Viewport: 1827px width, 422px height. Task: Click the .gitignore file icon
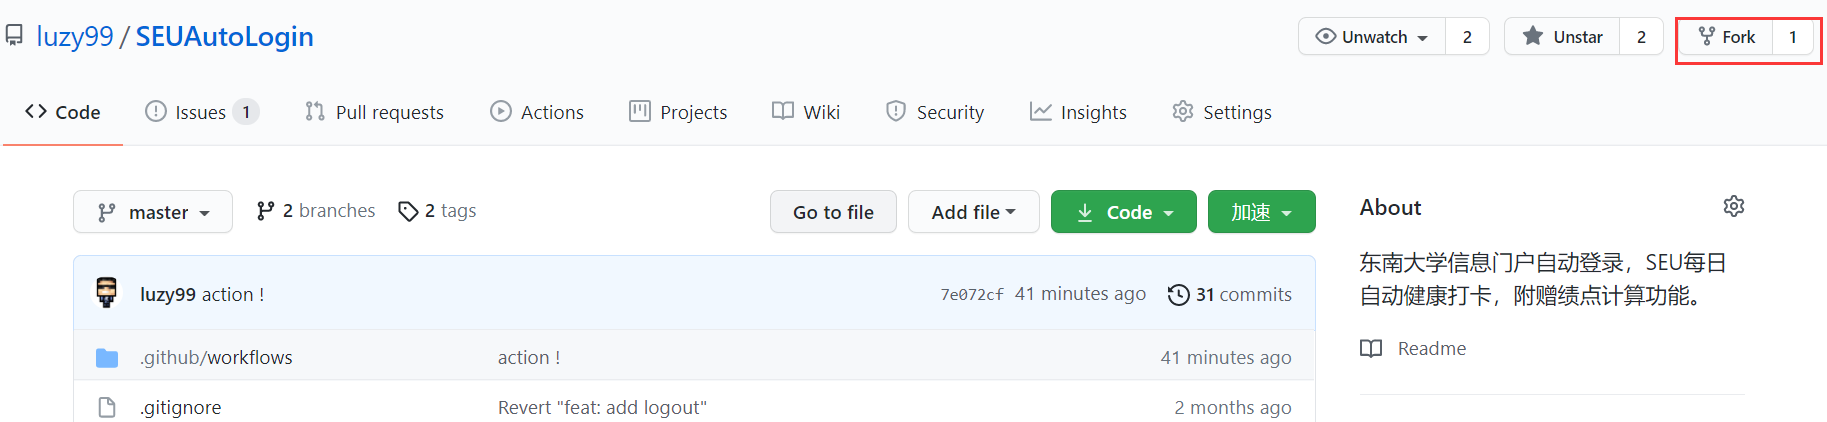pyautogui.click(x=107, y=407)
